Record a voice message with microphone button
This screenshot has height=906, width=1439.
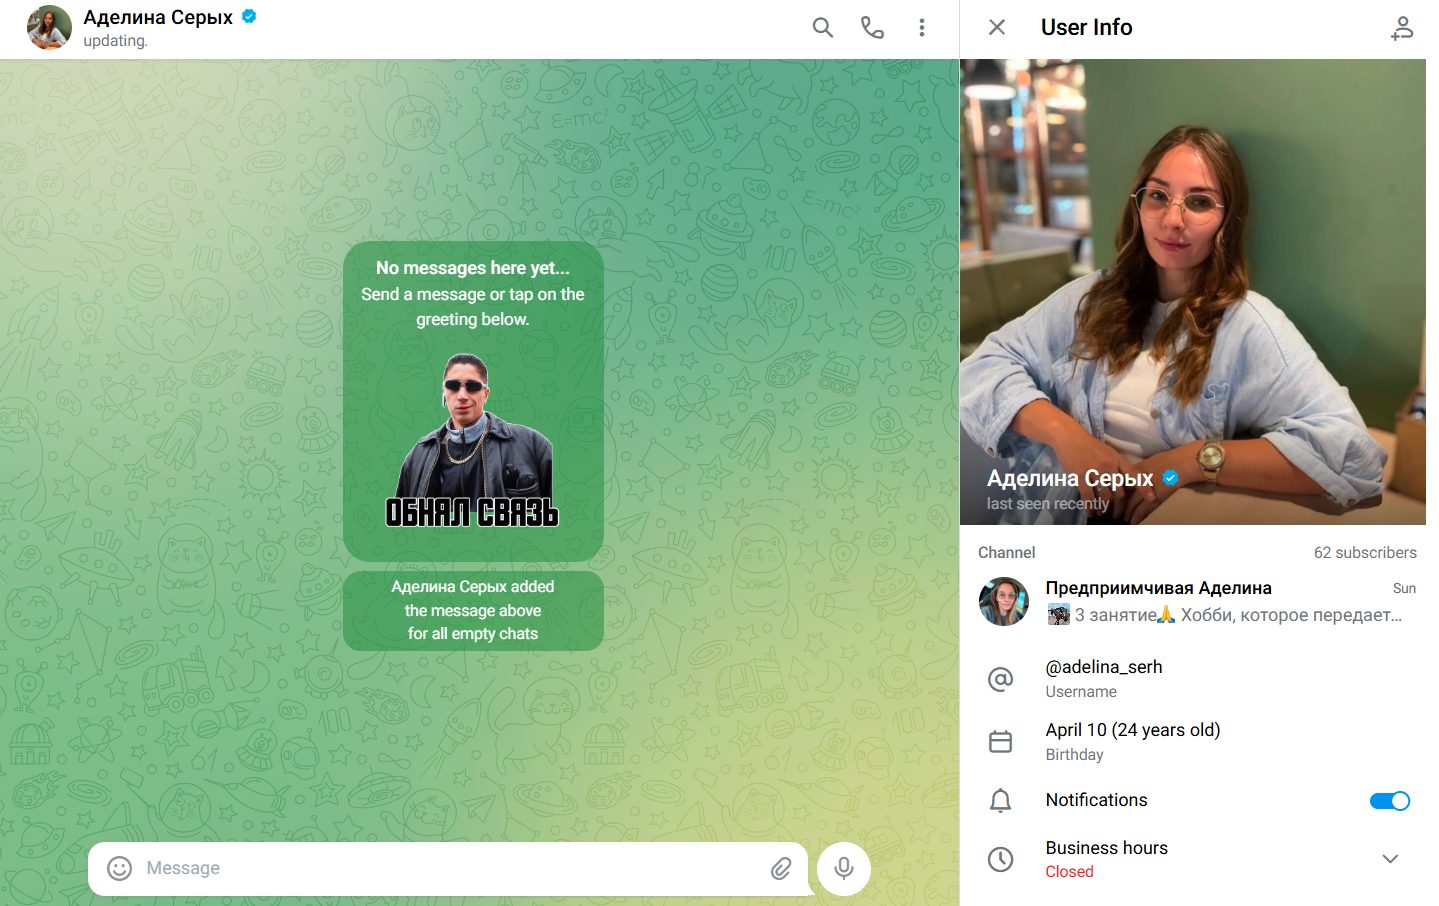(844, 868)
